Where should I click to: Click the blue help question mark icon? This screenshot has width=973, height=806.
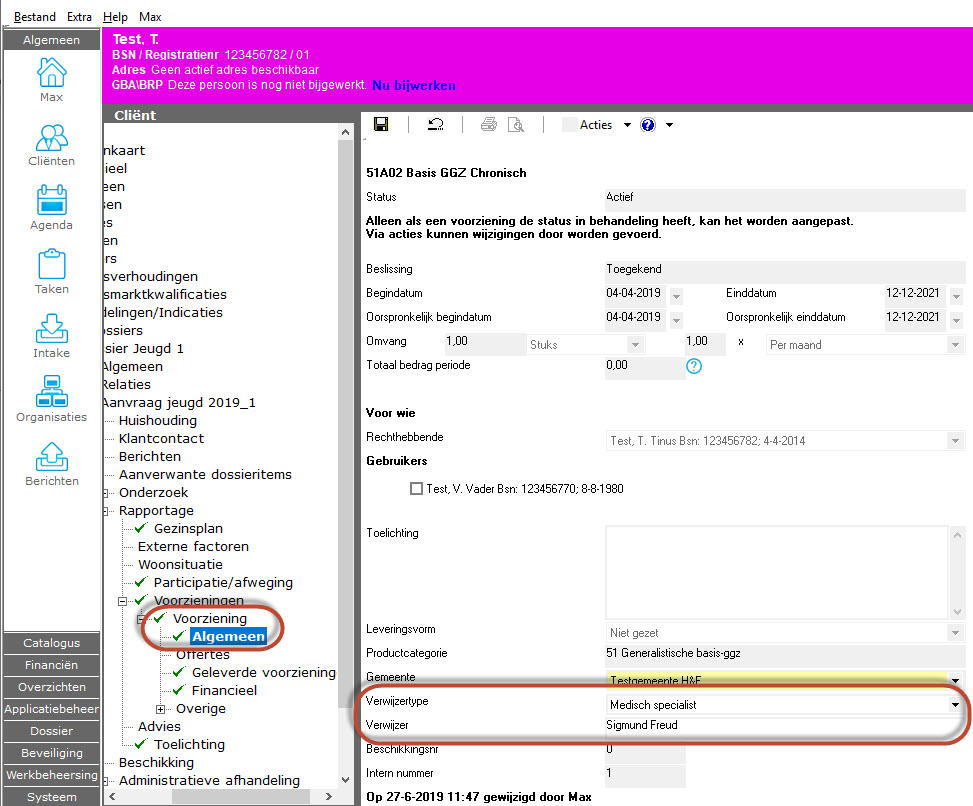[648, 125]
